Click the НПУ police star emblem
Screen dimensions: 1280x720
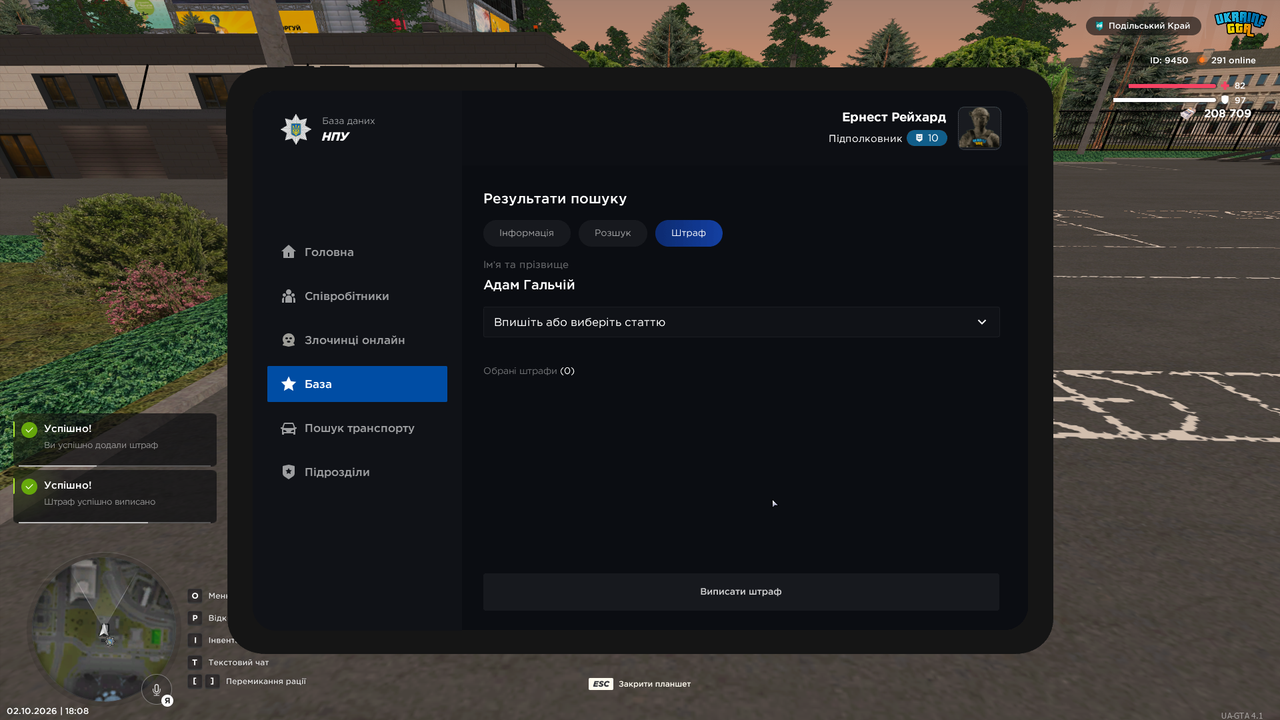click(295, 129)
